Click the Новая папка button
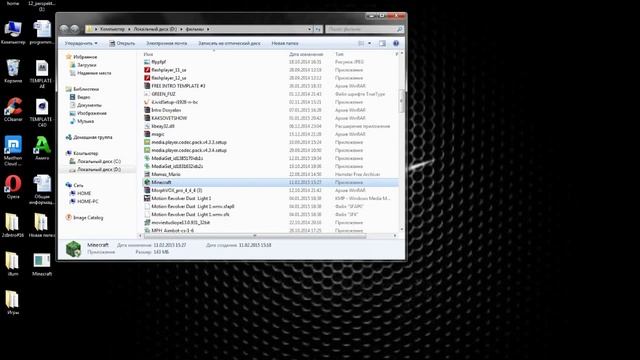 click(x=285, y=43)
